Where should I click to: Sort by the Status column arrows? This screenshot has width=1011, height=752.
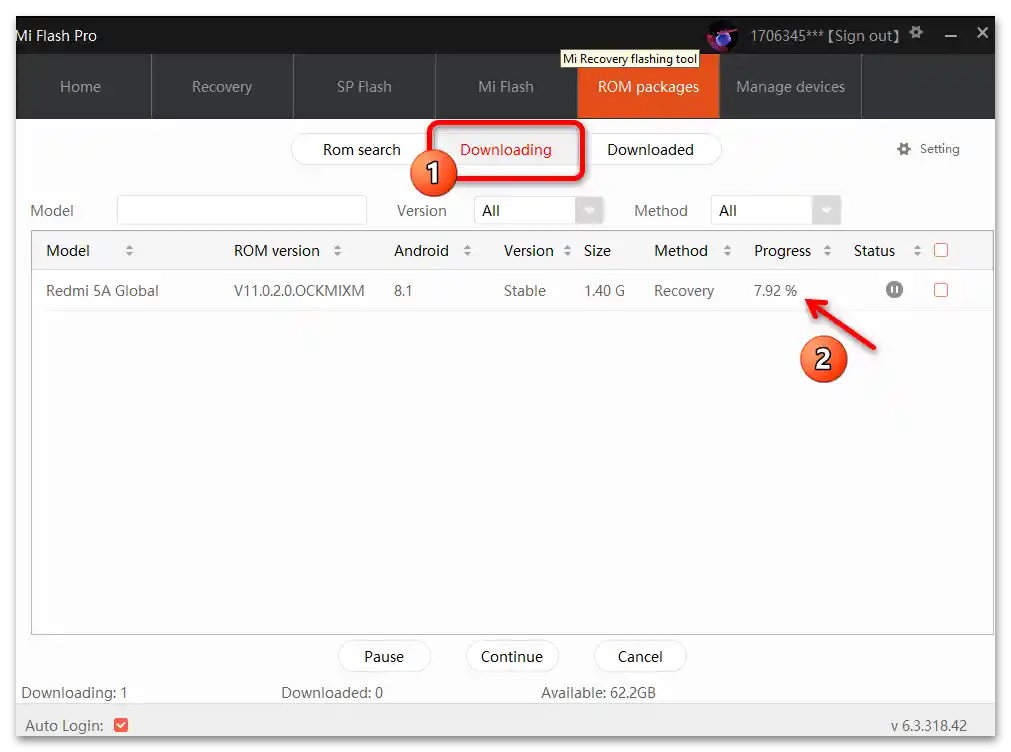pos(917,251)
